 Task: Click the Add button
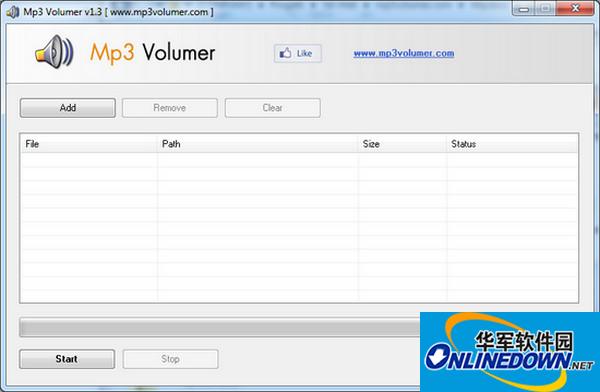pyautogui.click(x=68, y=108)
